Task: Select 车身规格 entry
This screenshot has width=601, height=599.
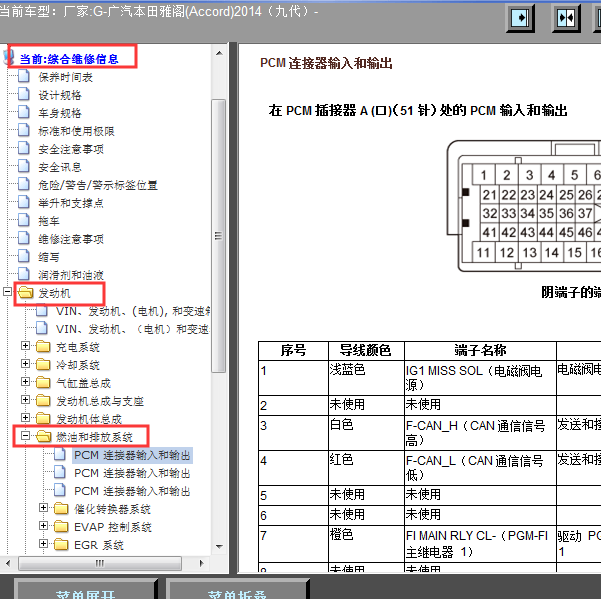Action: 60,113
